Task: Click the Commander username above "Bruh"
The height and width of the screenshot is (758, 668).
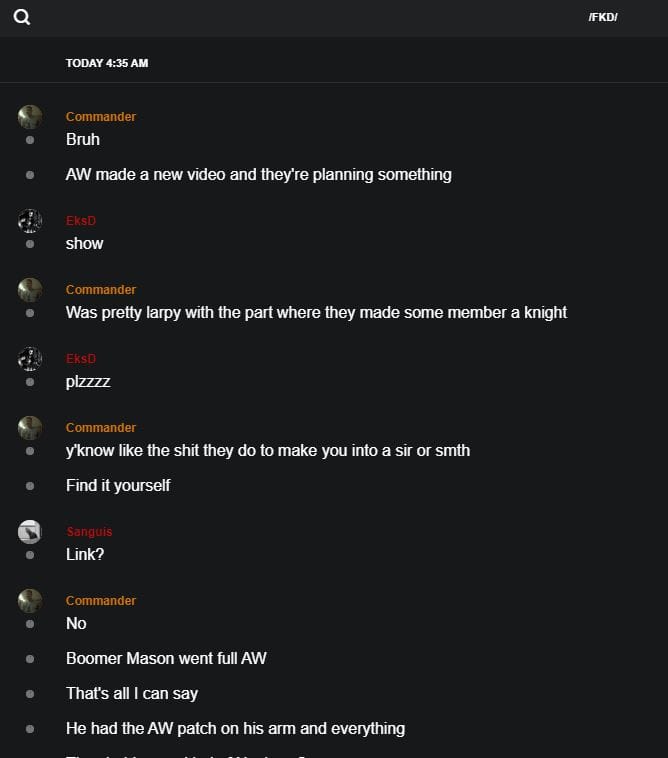Action: coord(101,117)
